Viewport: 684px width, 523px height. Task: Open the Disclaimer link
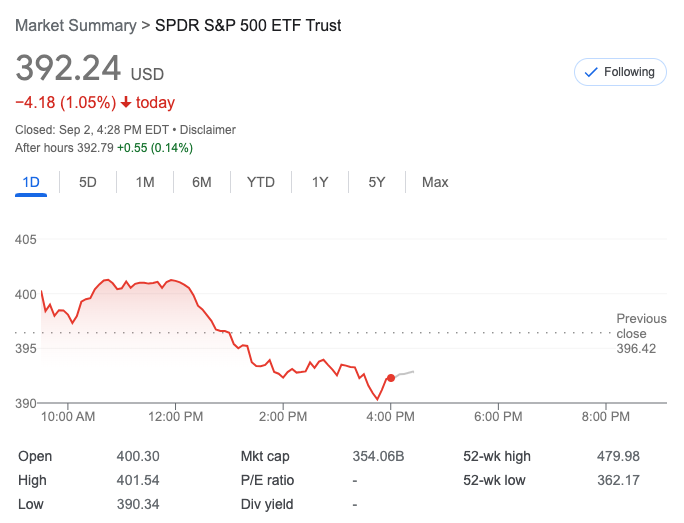(x=208, y=130)
